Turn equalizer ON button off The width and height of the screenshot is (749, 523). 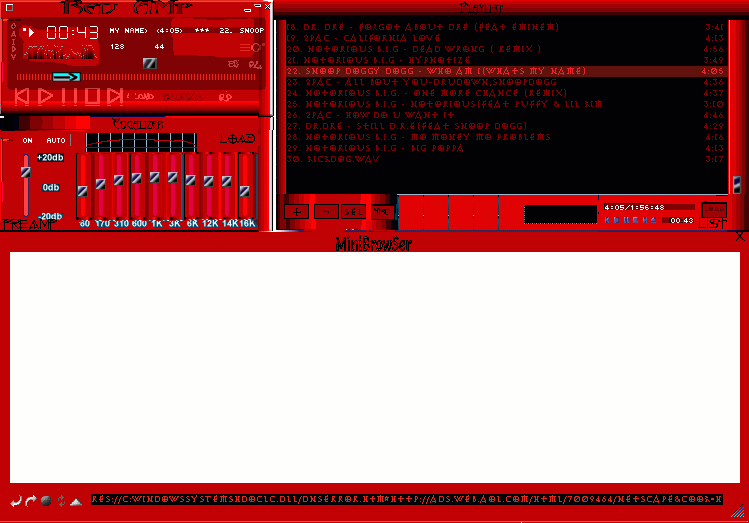coord(27,140)
